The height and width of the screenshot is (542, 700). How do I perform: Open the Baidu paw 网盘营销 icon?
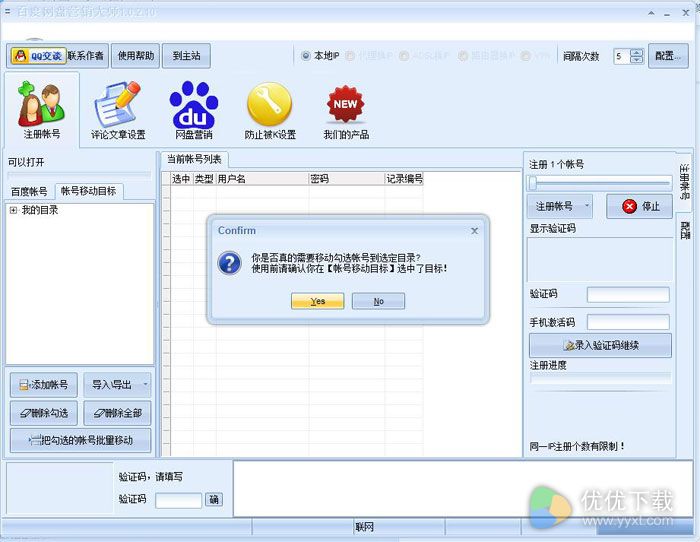point(193,110)
